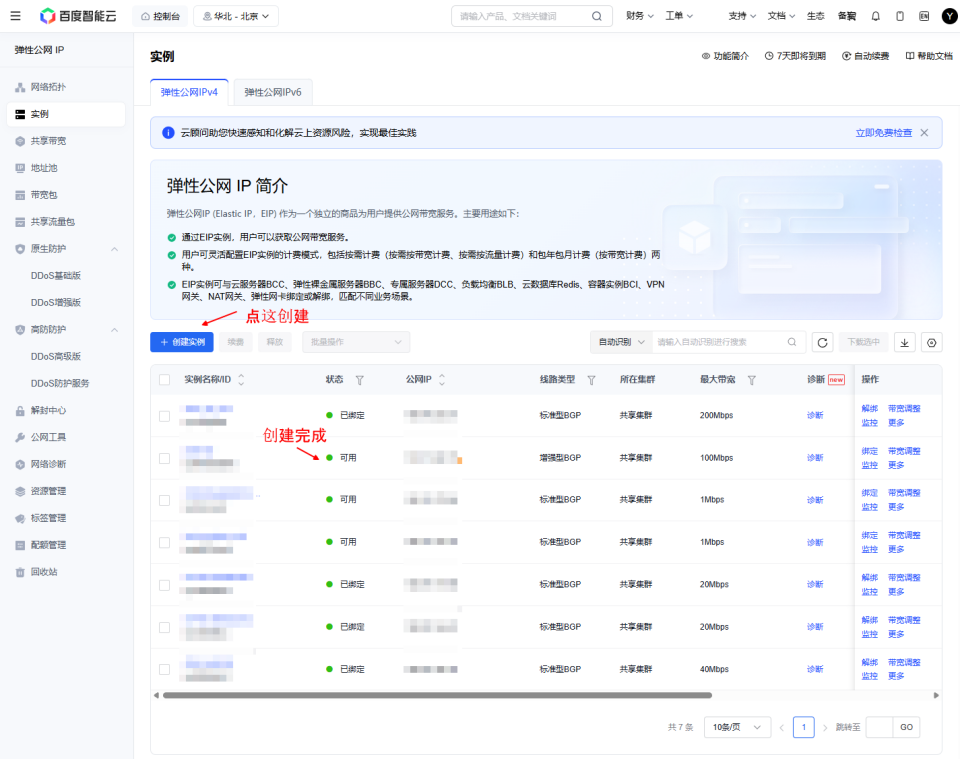
Task: Focus the instance search input field
Action: (x=719, y=342)
